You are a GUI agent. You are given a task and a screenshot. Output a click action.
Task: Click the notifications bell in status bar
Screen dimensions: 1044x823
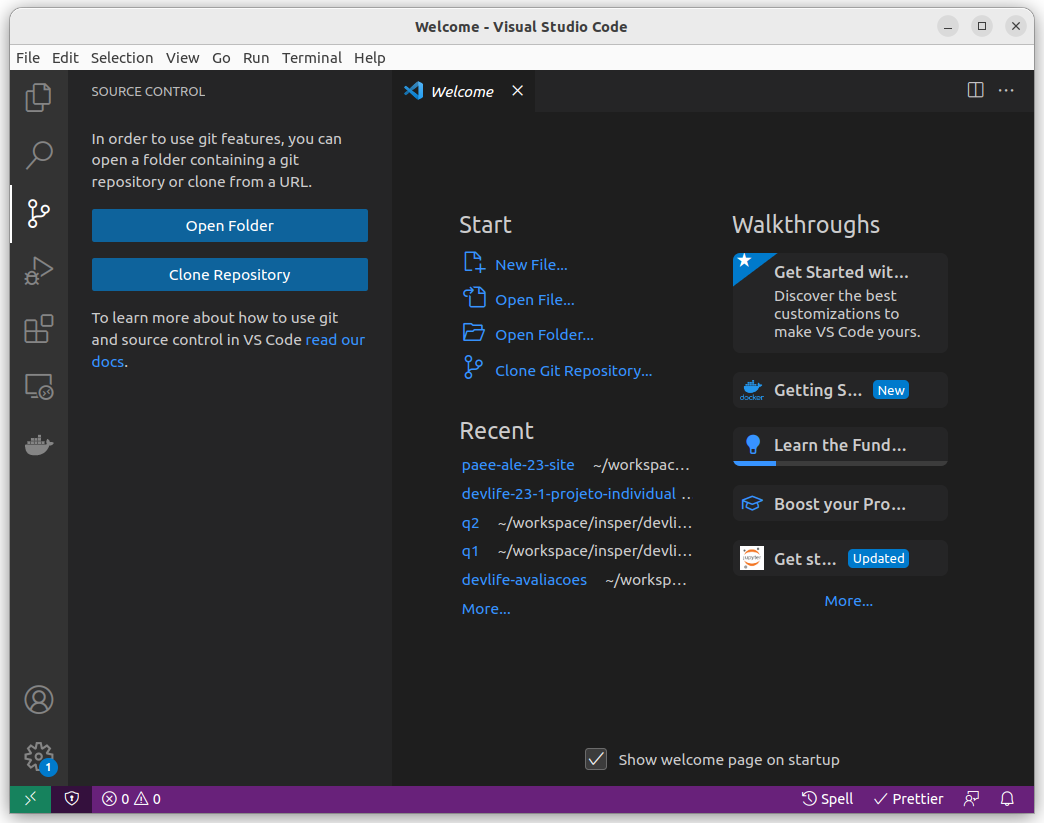1008,799
